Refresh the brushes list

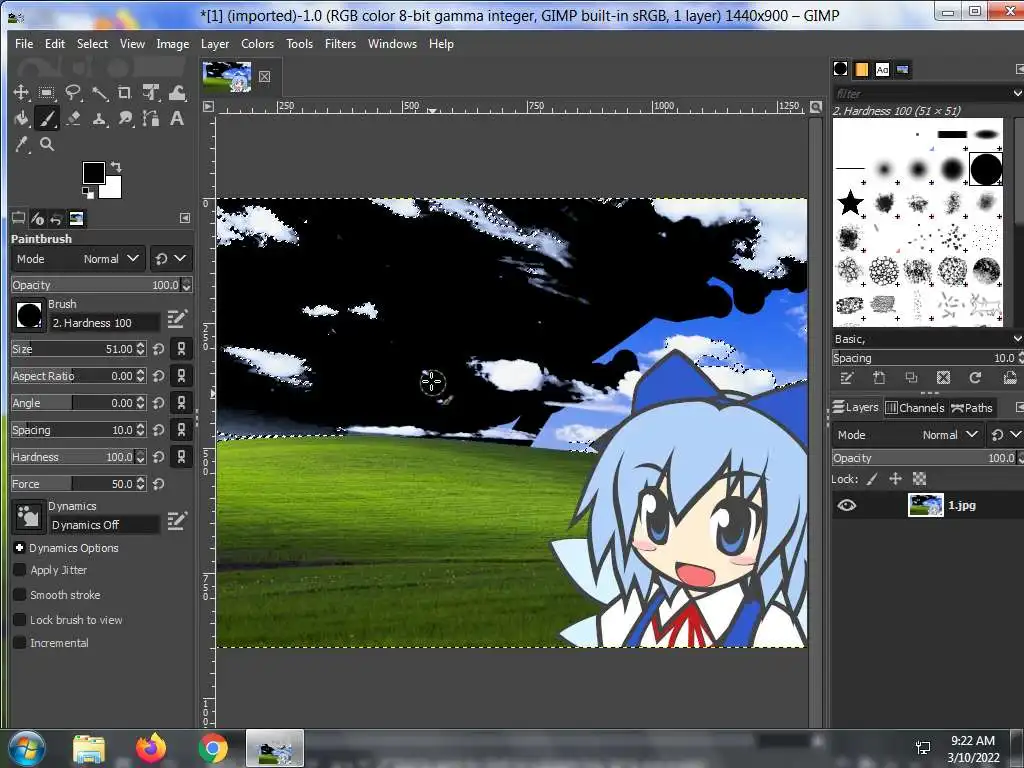[x=975, y=377]
